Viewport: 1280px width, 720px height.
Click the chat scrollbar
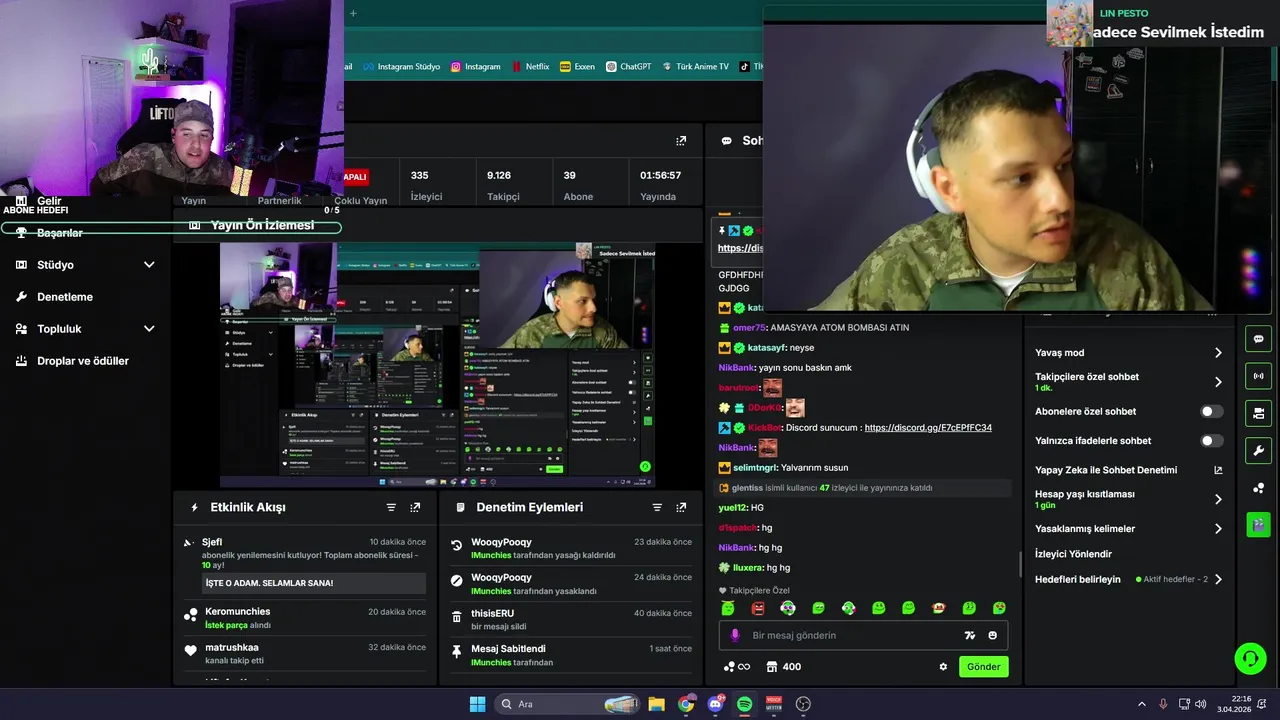point(1020,563)
